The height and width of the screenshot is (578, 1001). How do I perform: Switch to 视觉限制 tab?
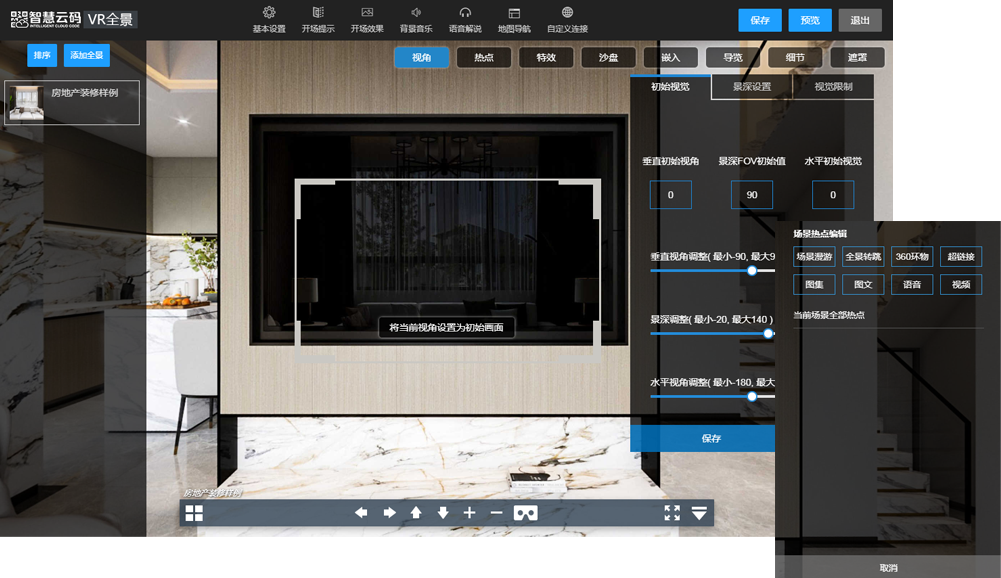coord(833,87)
